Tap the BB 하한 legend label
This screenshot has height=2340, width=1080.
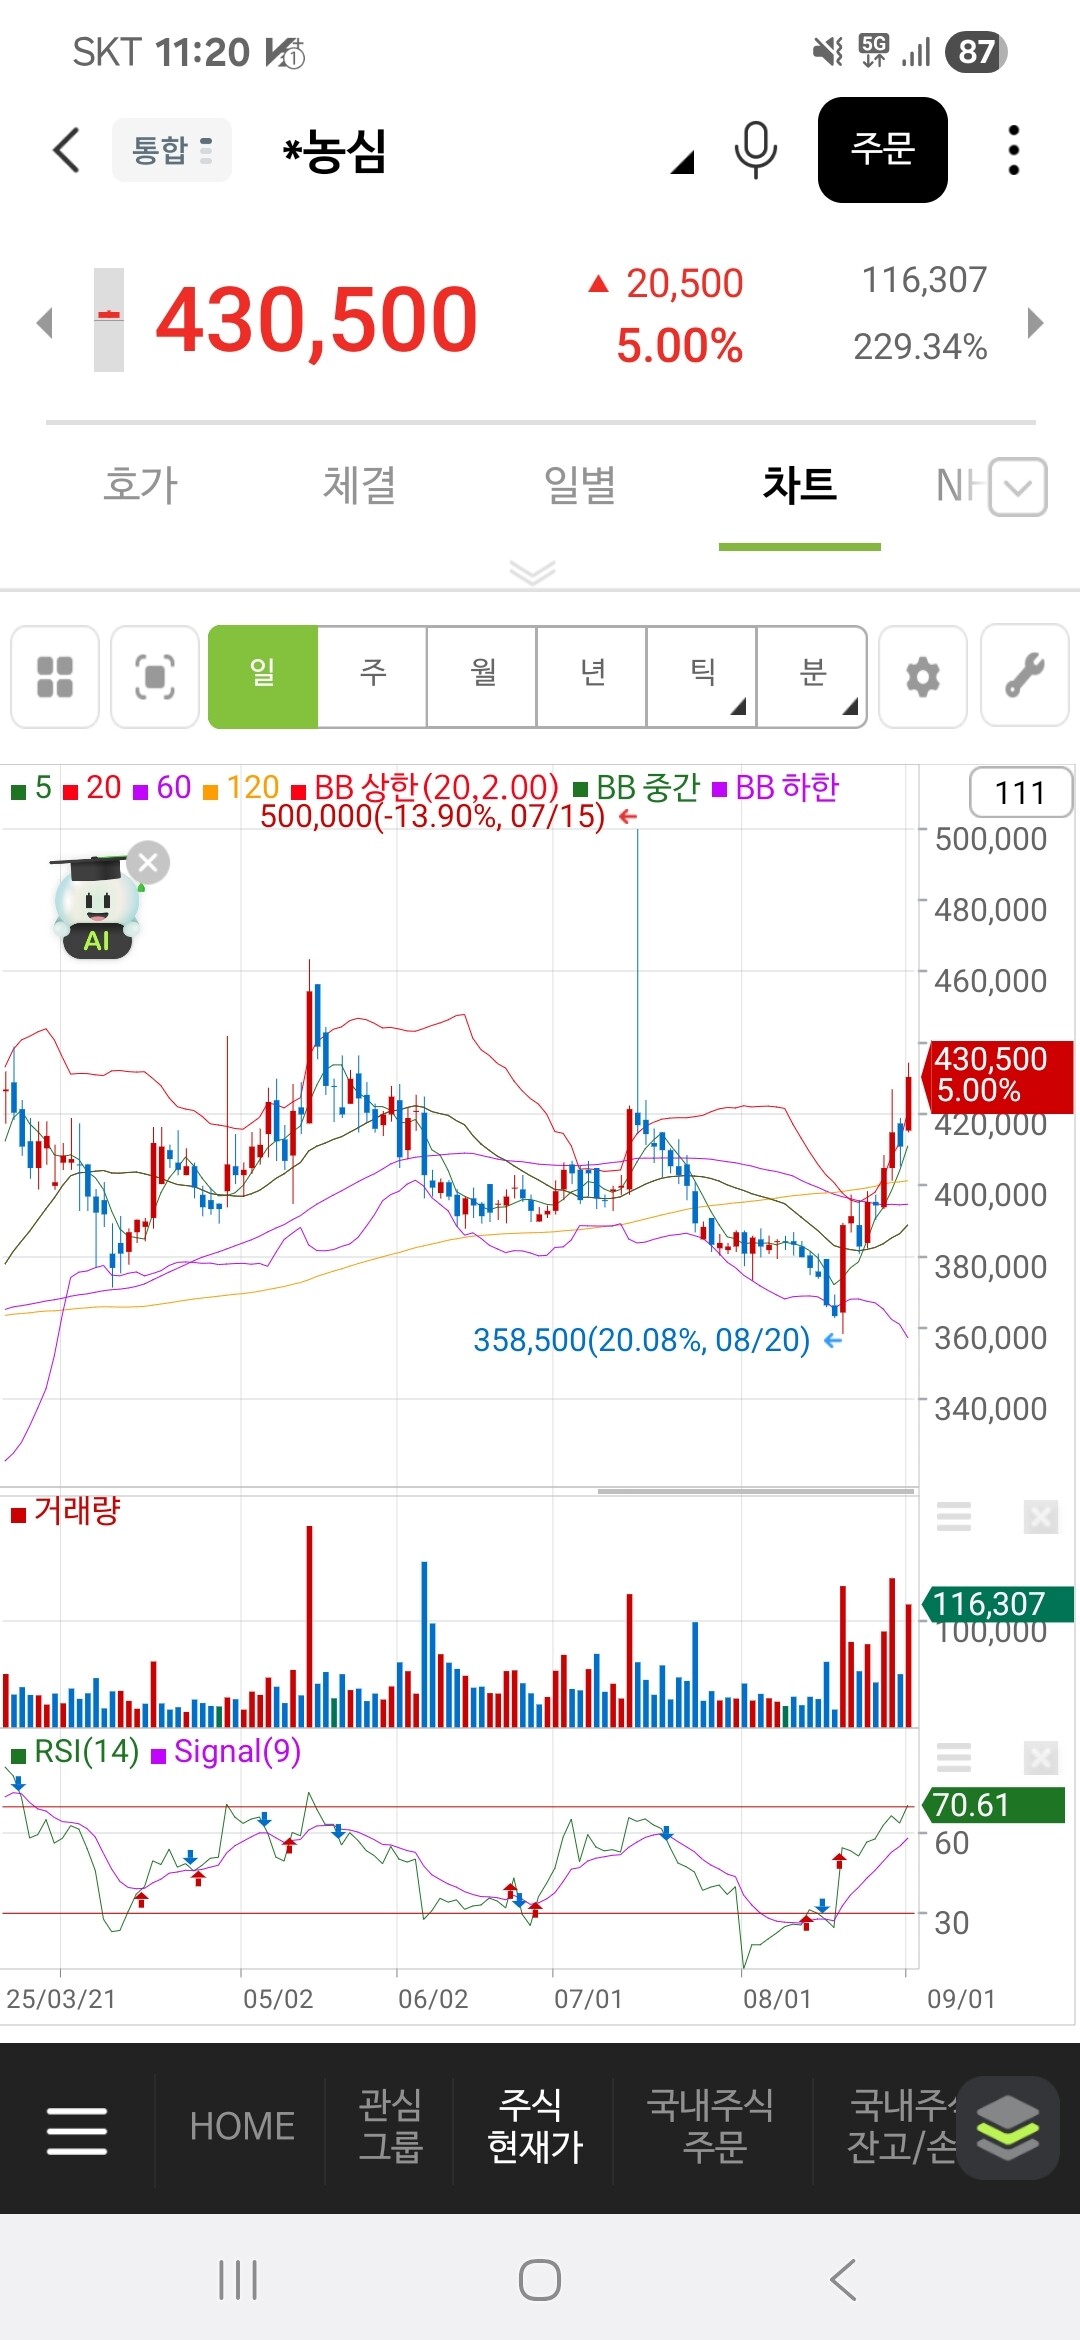click(776, 788)
